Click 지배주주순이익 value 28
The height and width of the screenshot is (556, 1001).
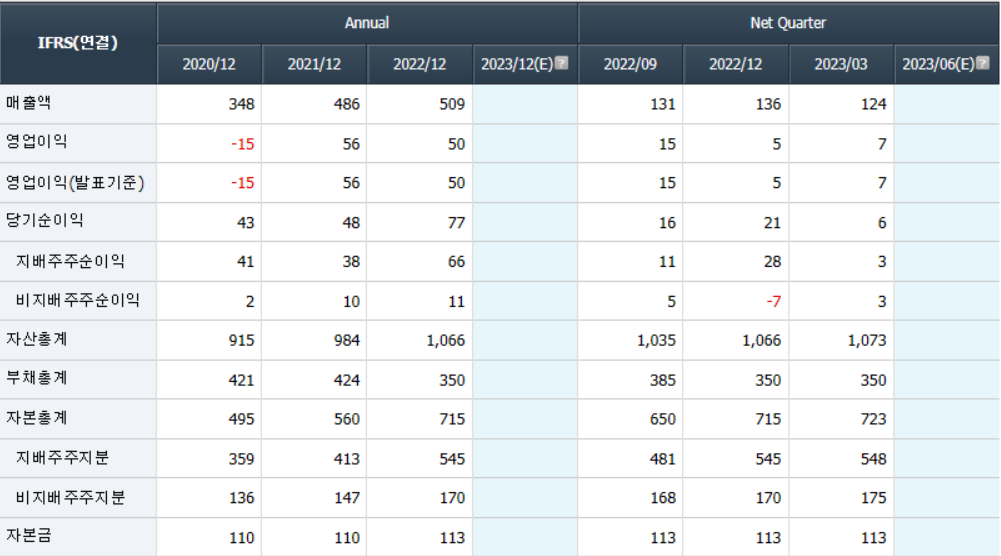point(772,262)
